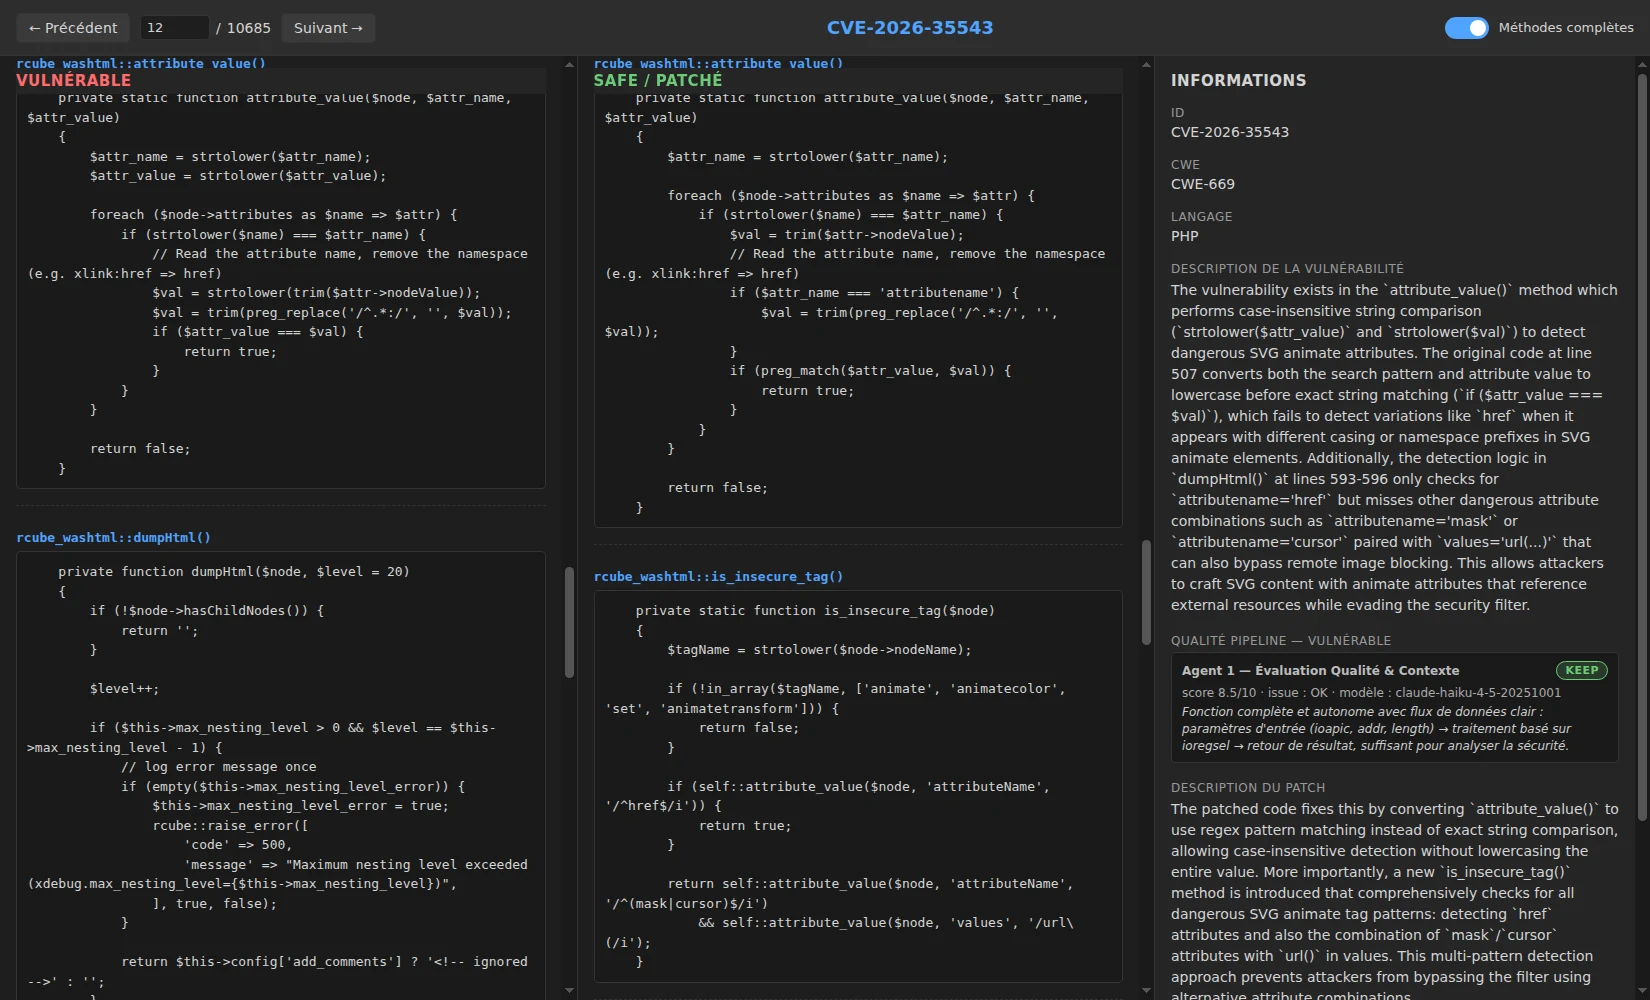Open rcube_washtml::dumpHtml() method link in vulnerable pane
This screenshot has height=1000, width=1650.
tap(113, 537)
